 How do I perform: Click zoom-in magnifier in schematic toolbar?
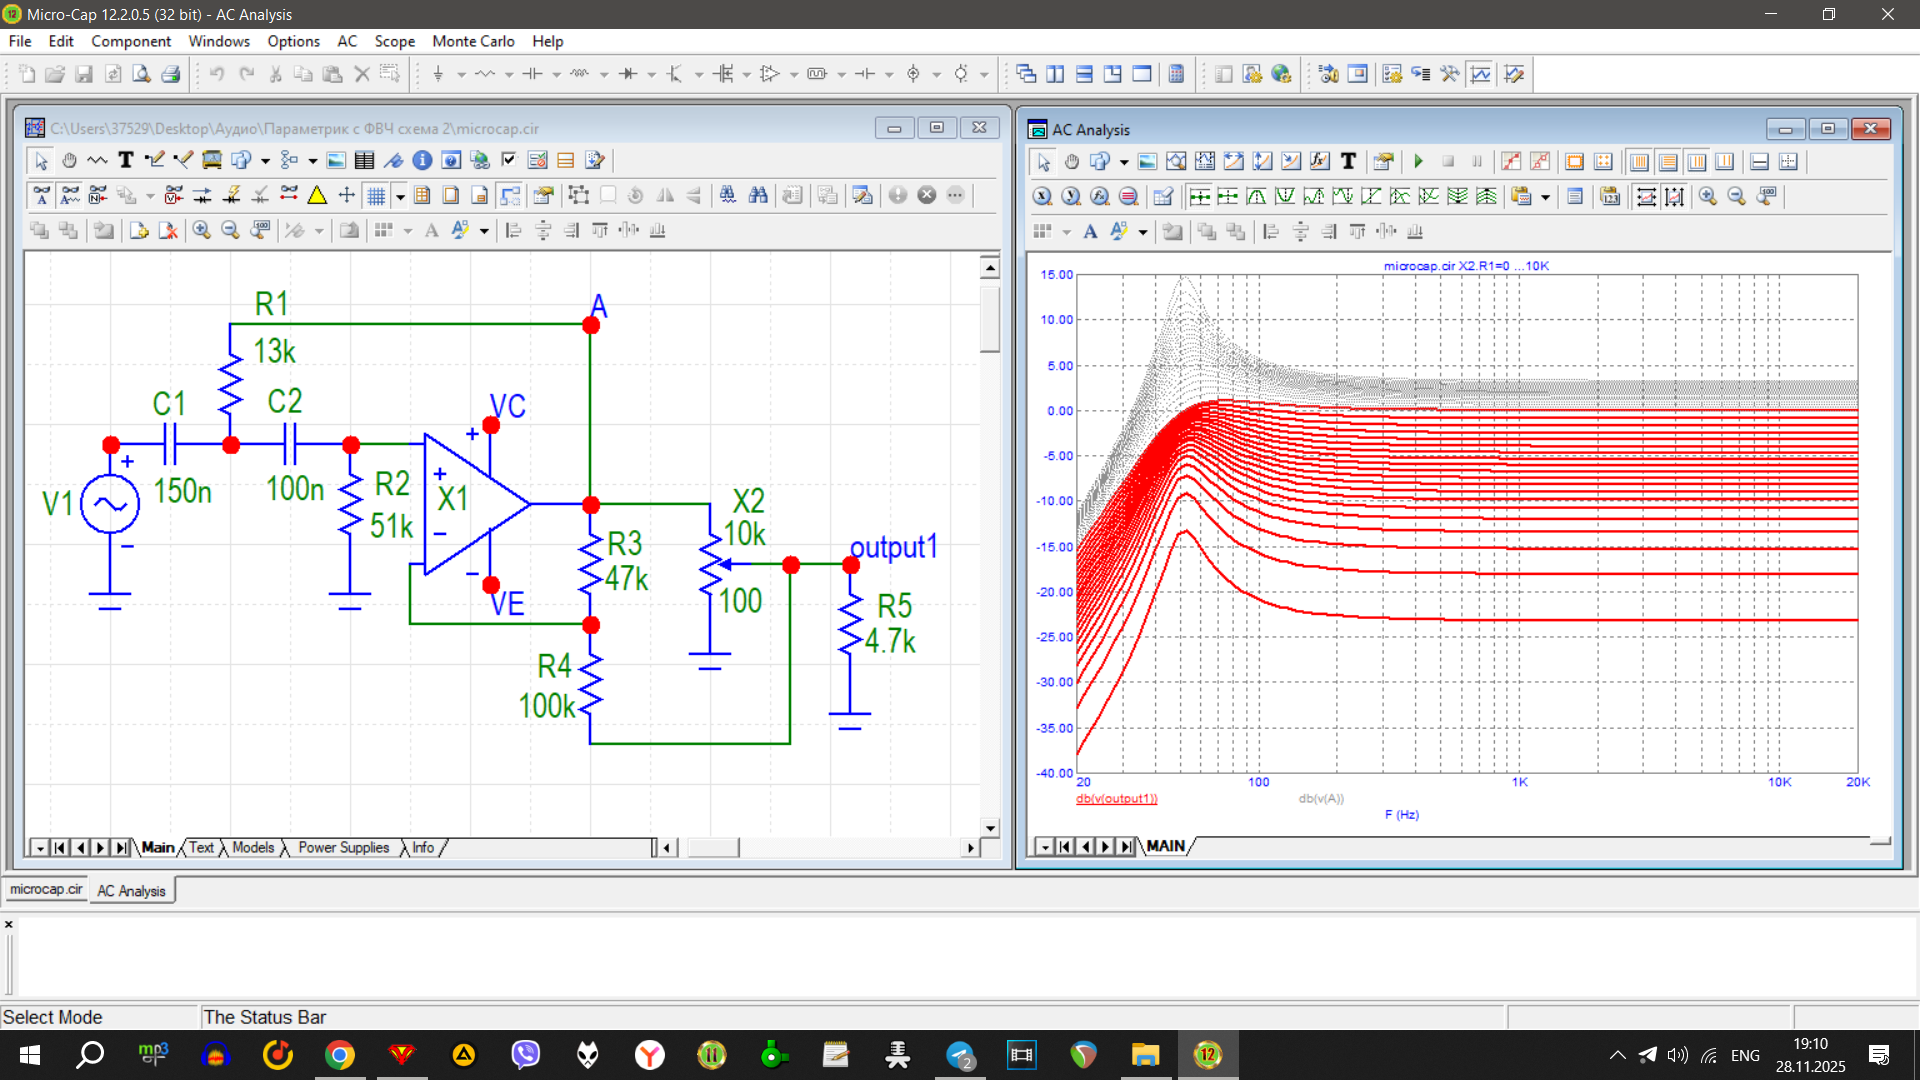[201, 231]
